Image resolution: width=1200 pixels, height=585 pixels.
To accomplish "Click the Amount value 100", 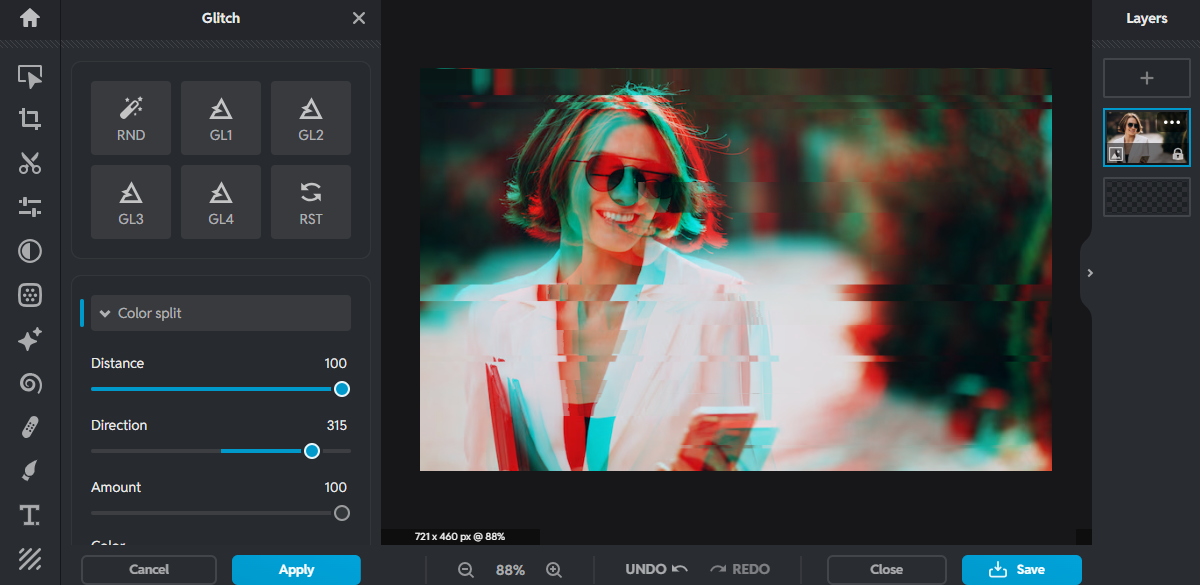I will [x=335, y=487].
